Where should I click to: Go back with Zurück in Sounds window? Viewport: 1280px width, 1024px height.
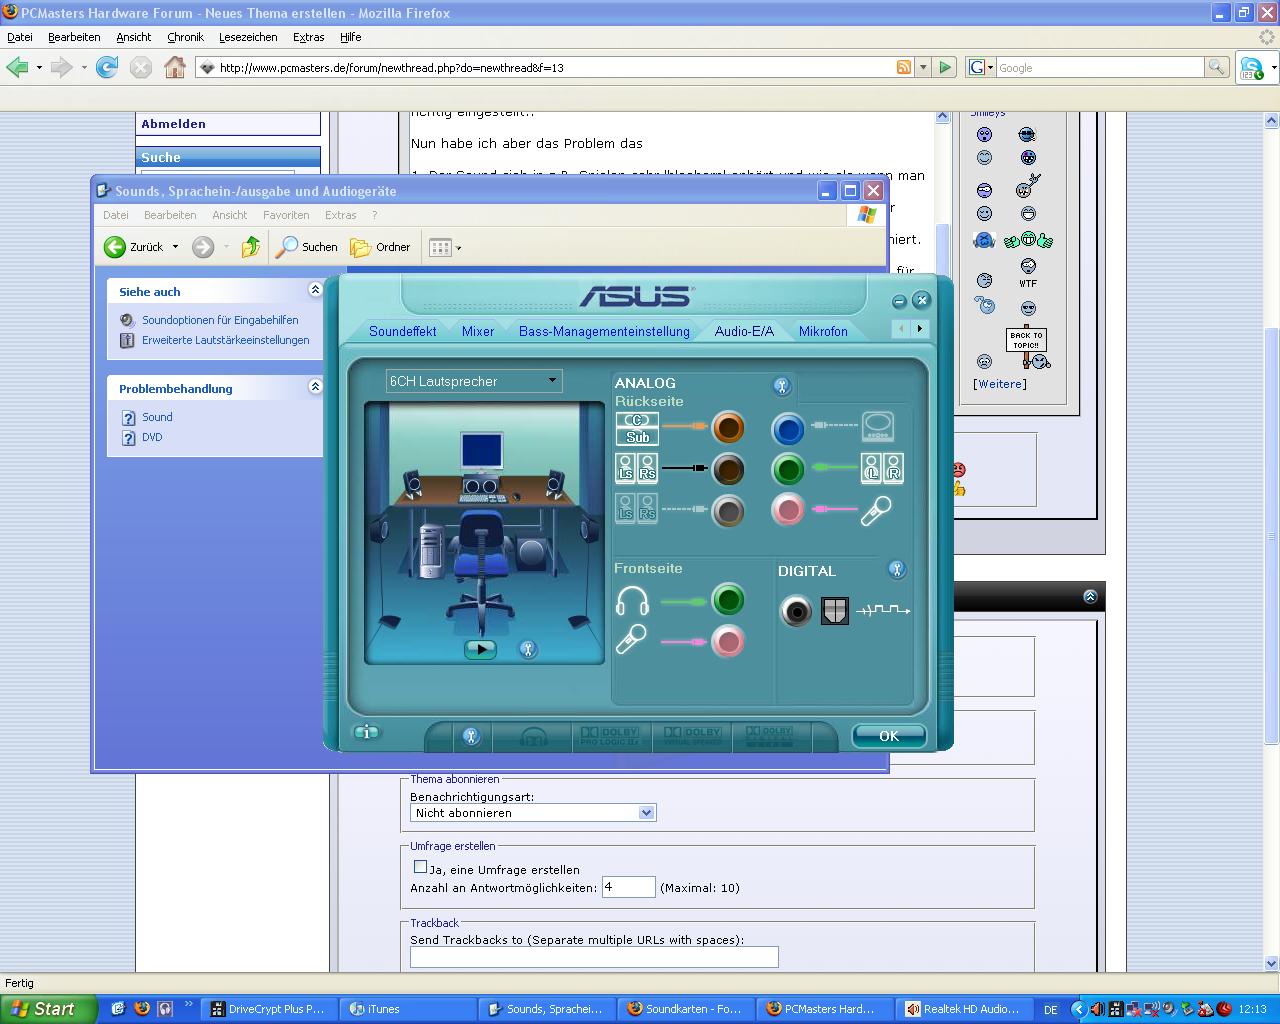pyautogui.click(x=134, y=247)
